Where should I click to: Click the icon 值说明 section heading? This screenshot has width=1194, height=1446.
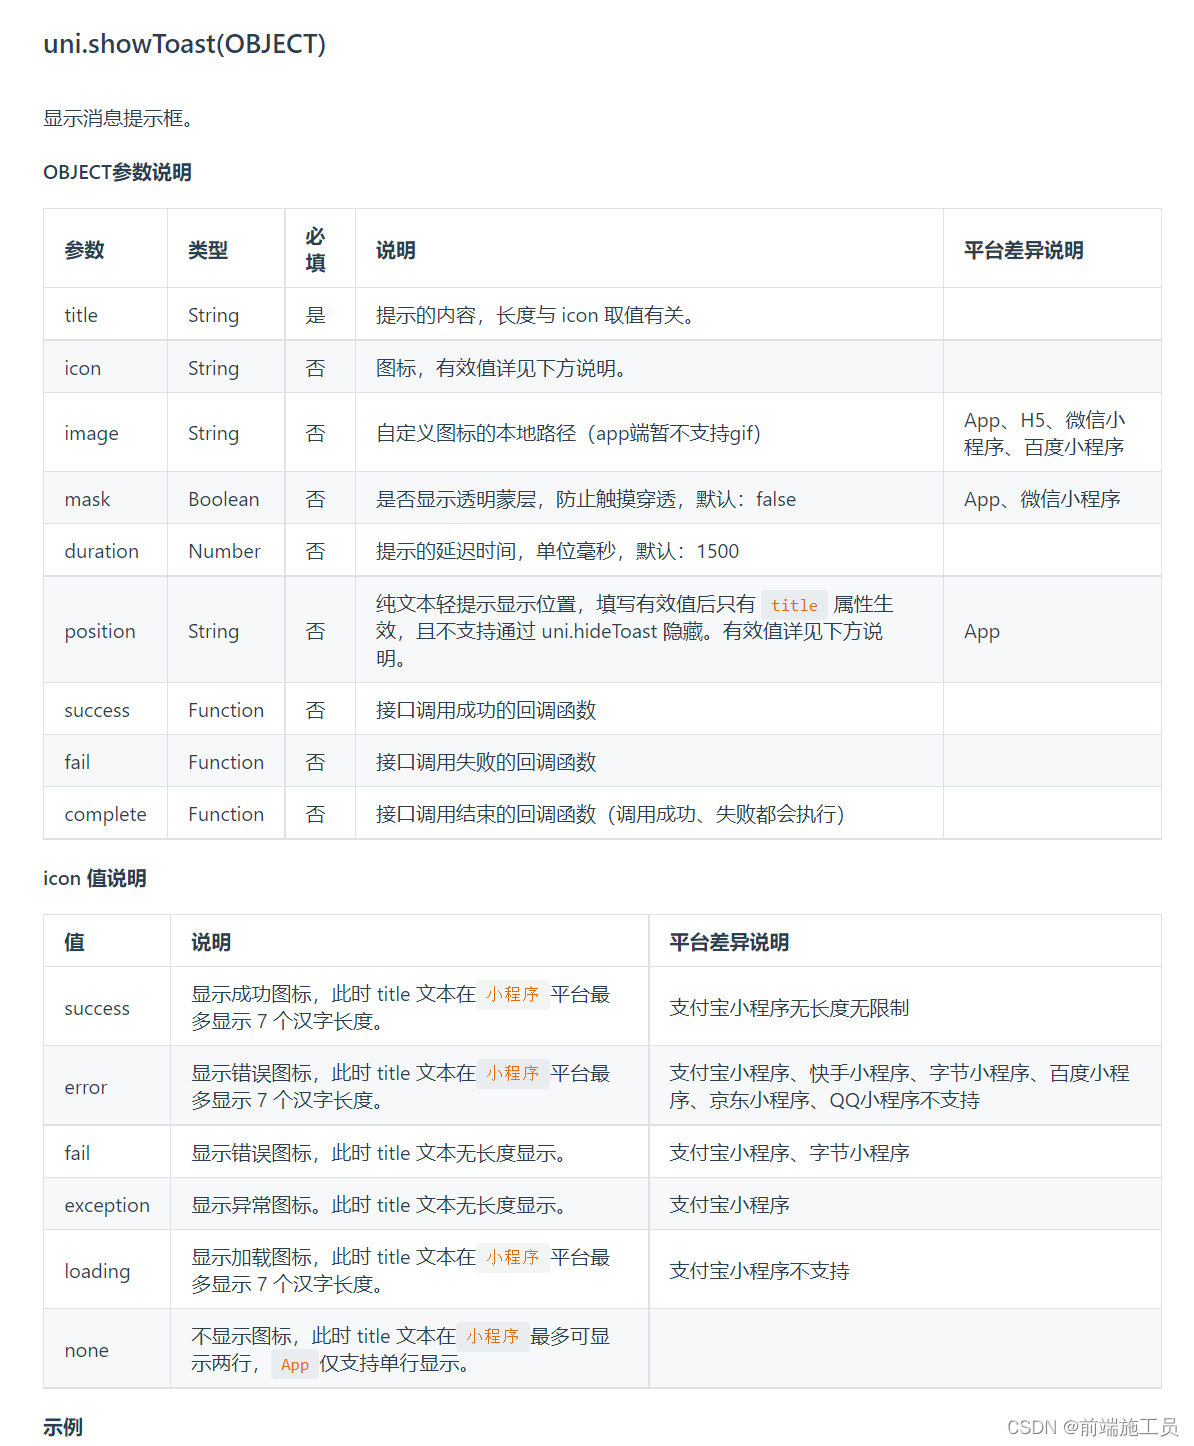tap(95, 878)
